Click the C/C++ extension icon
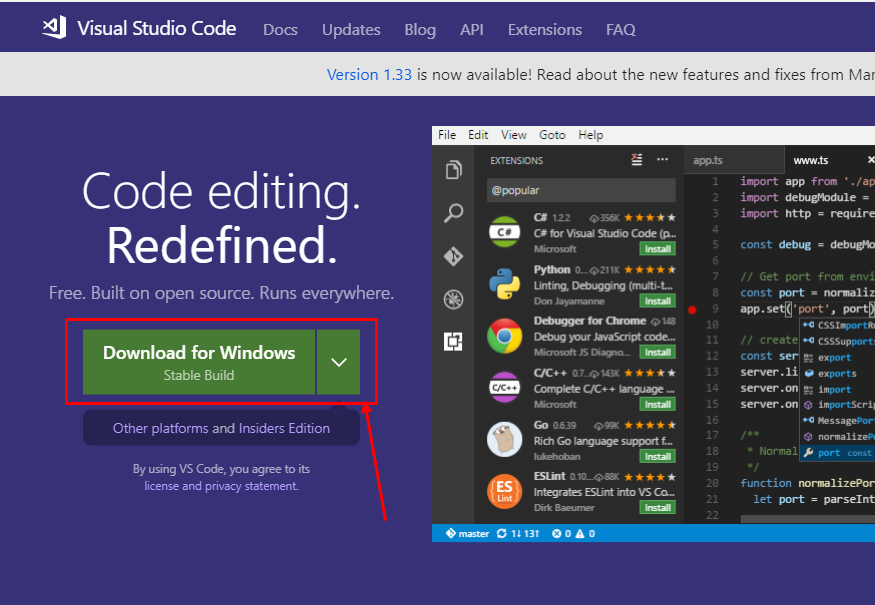 pyautogui.click(x=504, y=387)
